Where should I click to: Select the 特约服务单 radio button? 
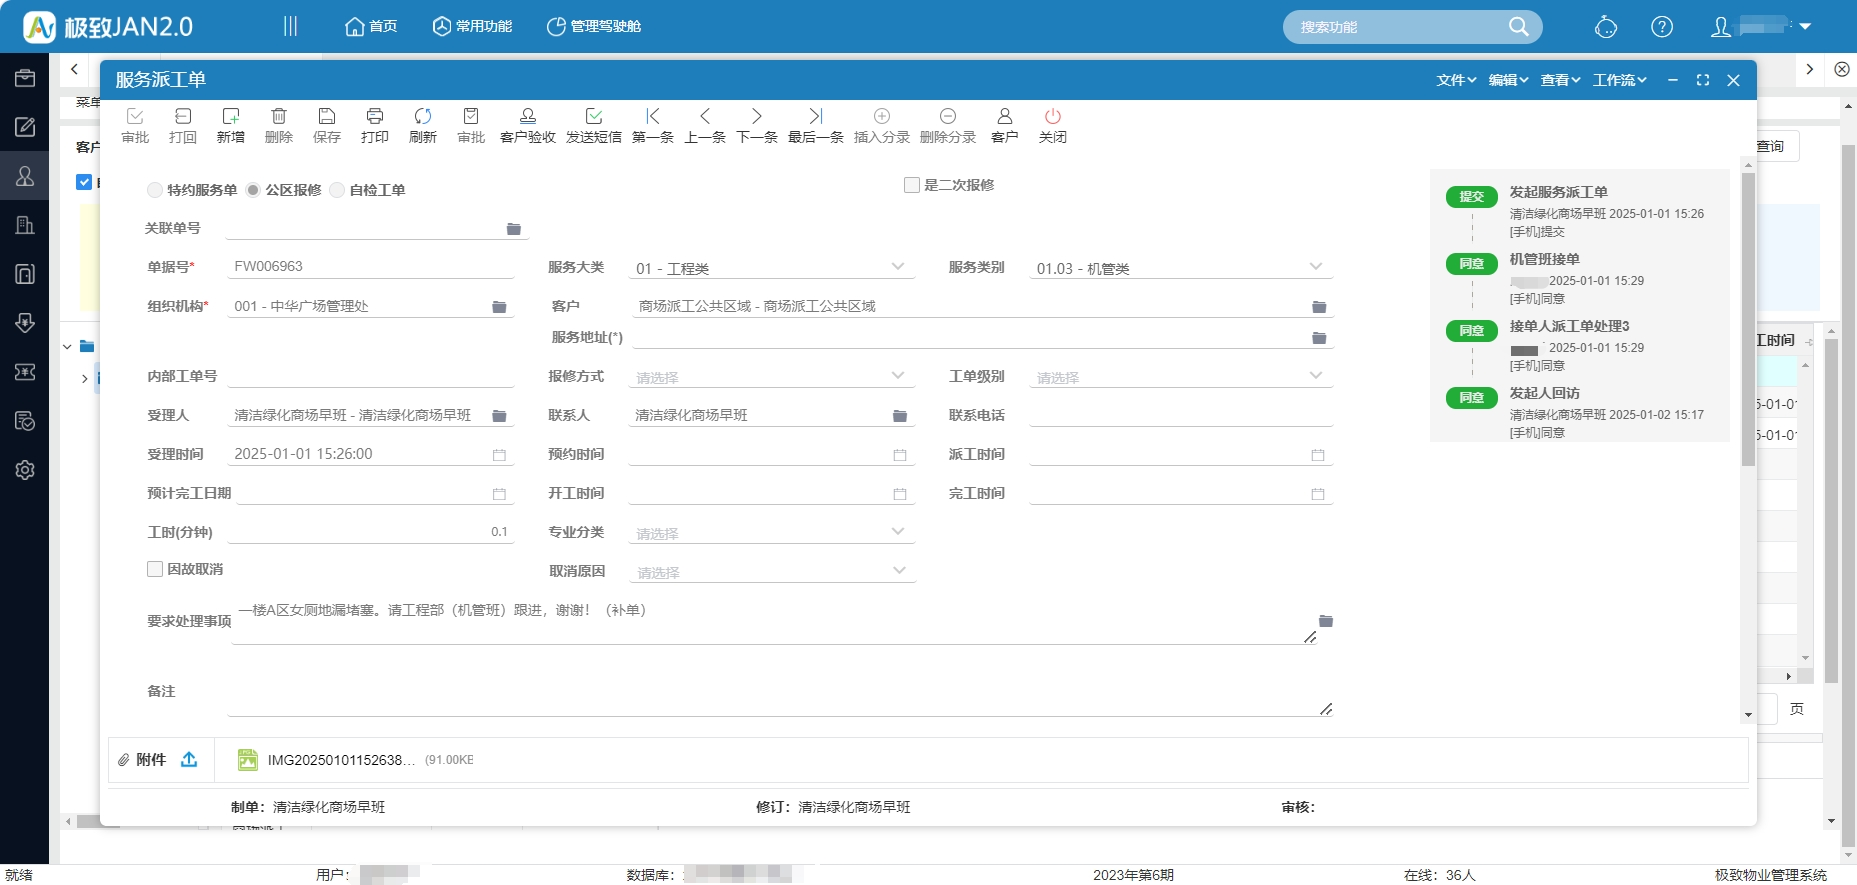154,190
